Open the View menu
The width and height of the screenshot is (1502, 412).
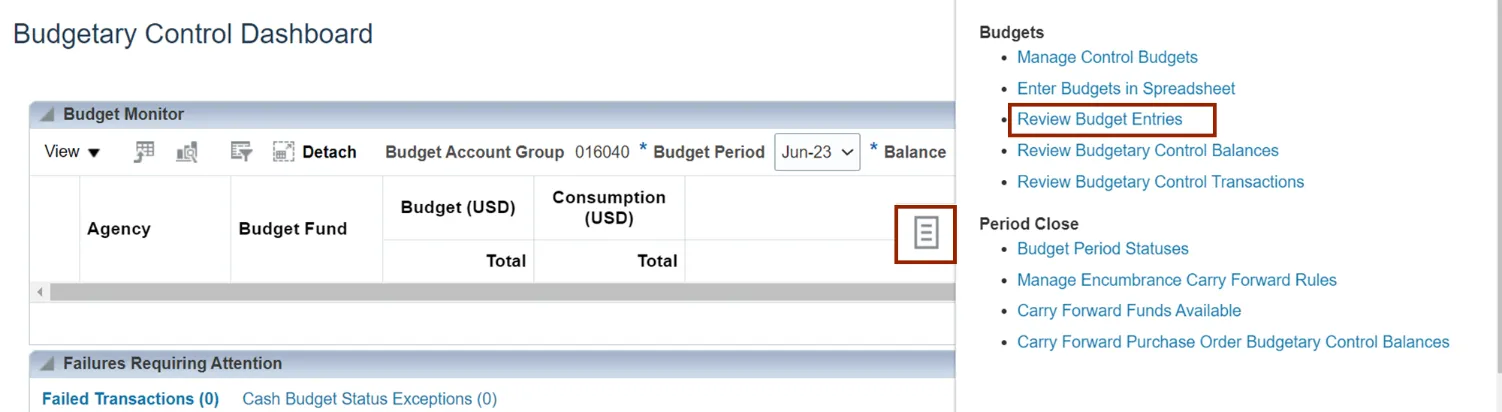[x=73, y=152]
